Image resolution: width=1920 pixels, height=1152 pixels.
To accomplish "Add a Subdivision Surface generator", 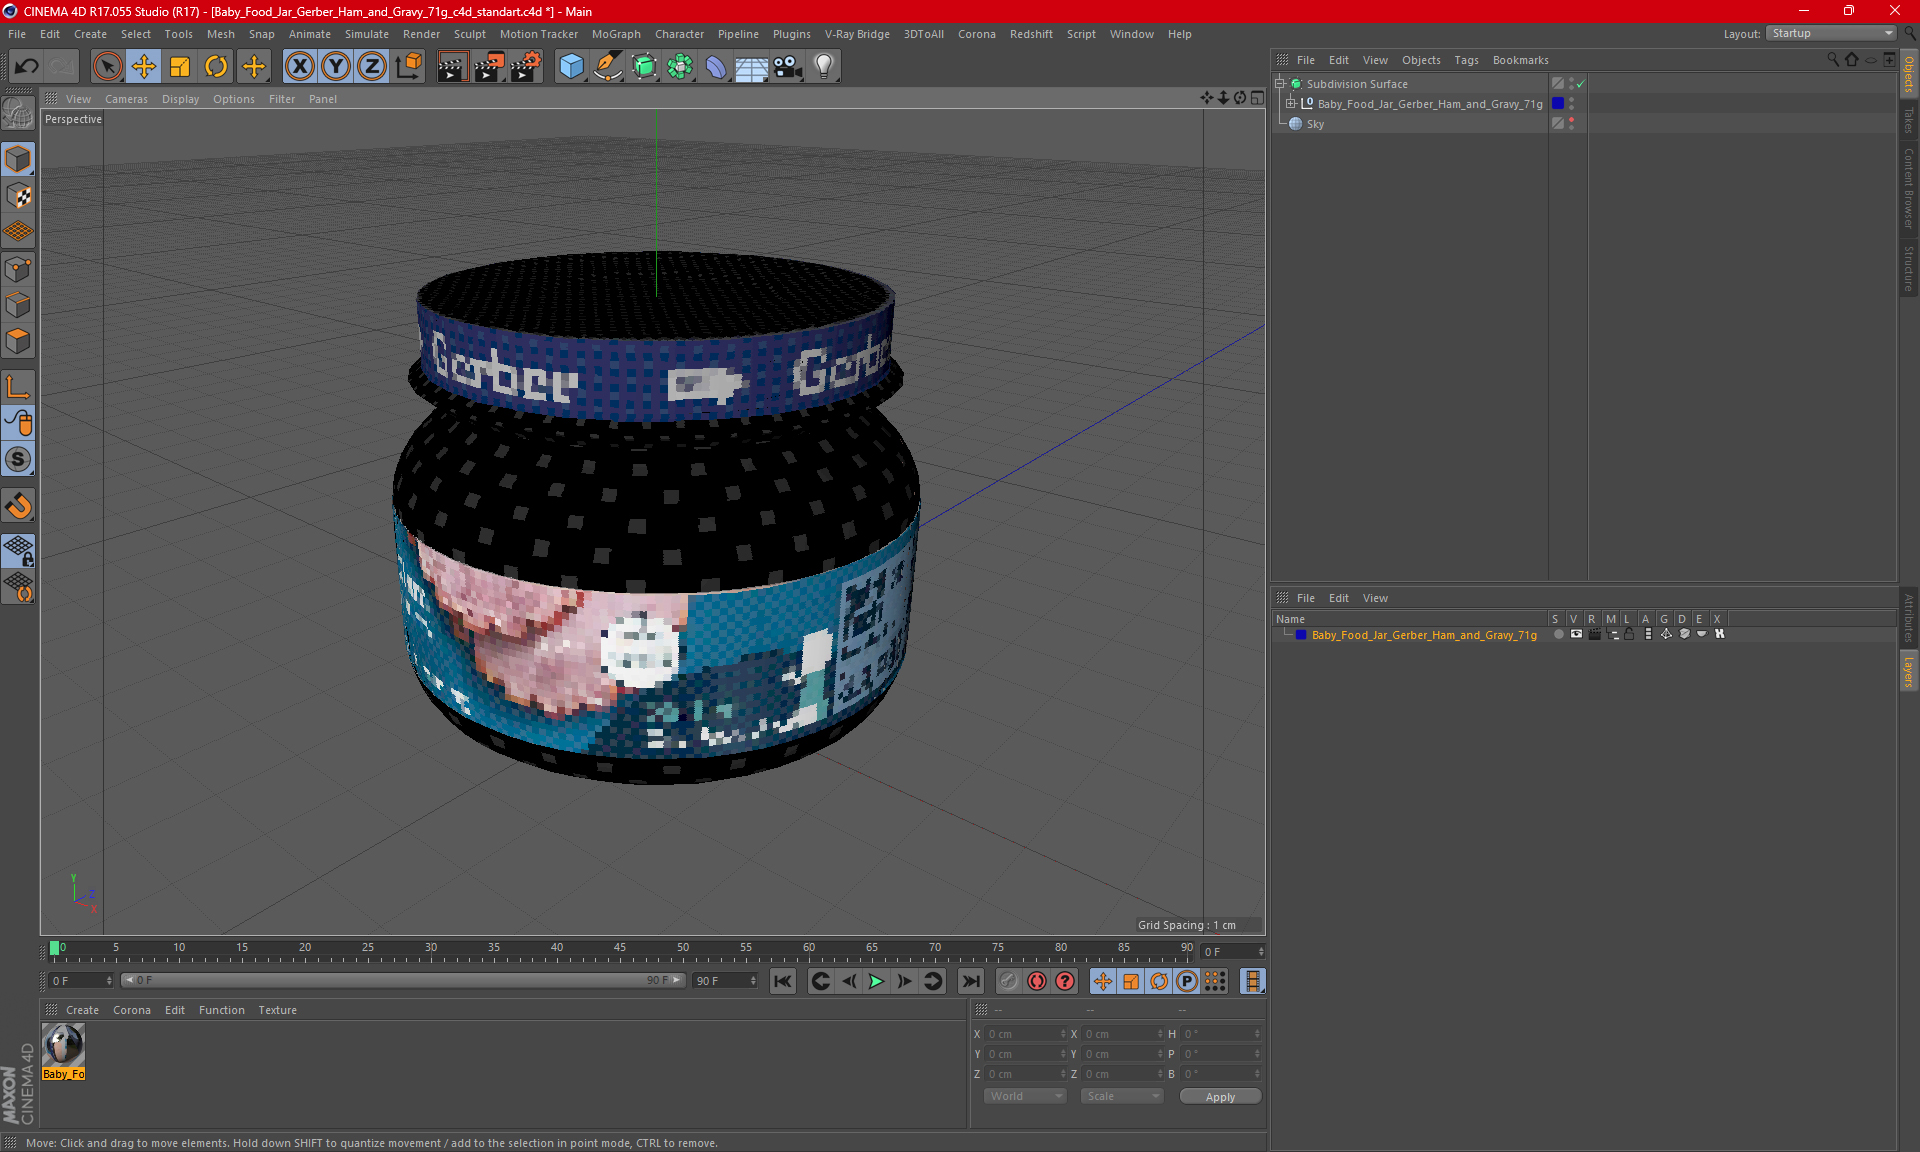I will 644,67.
